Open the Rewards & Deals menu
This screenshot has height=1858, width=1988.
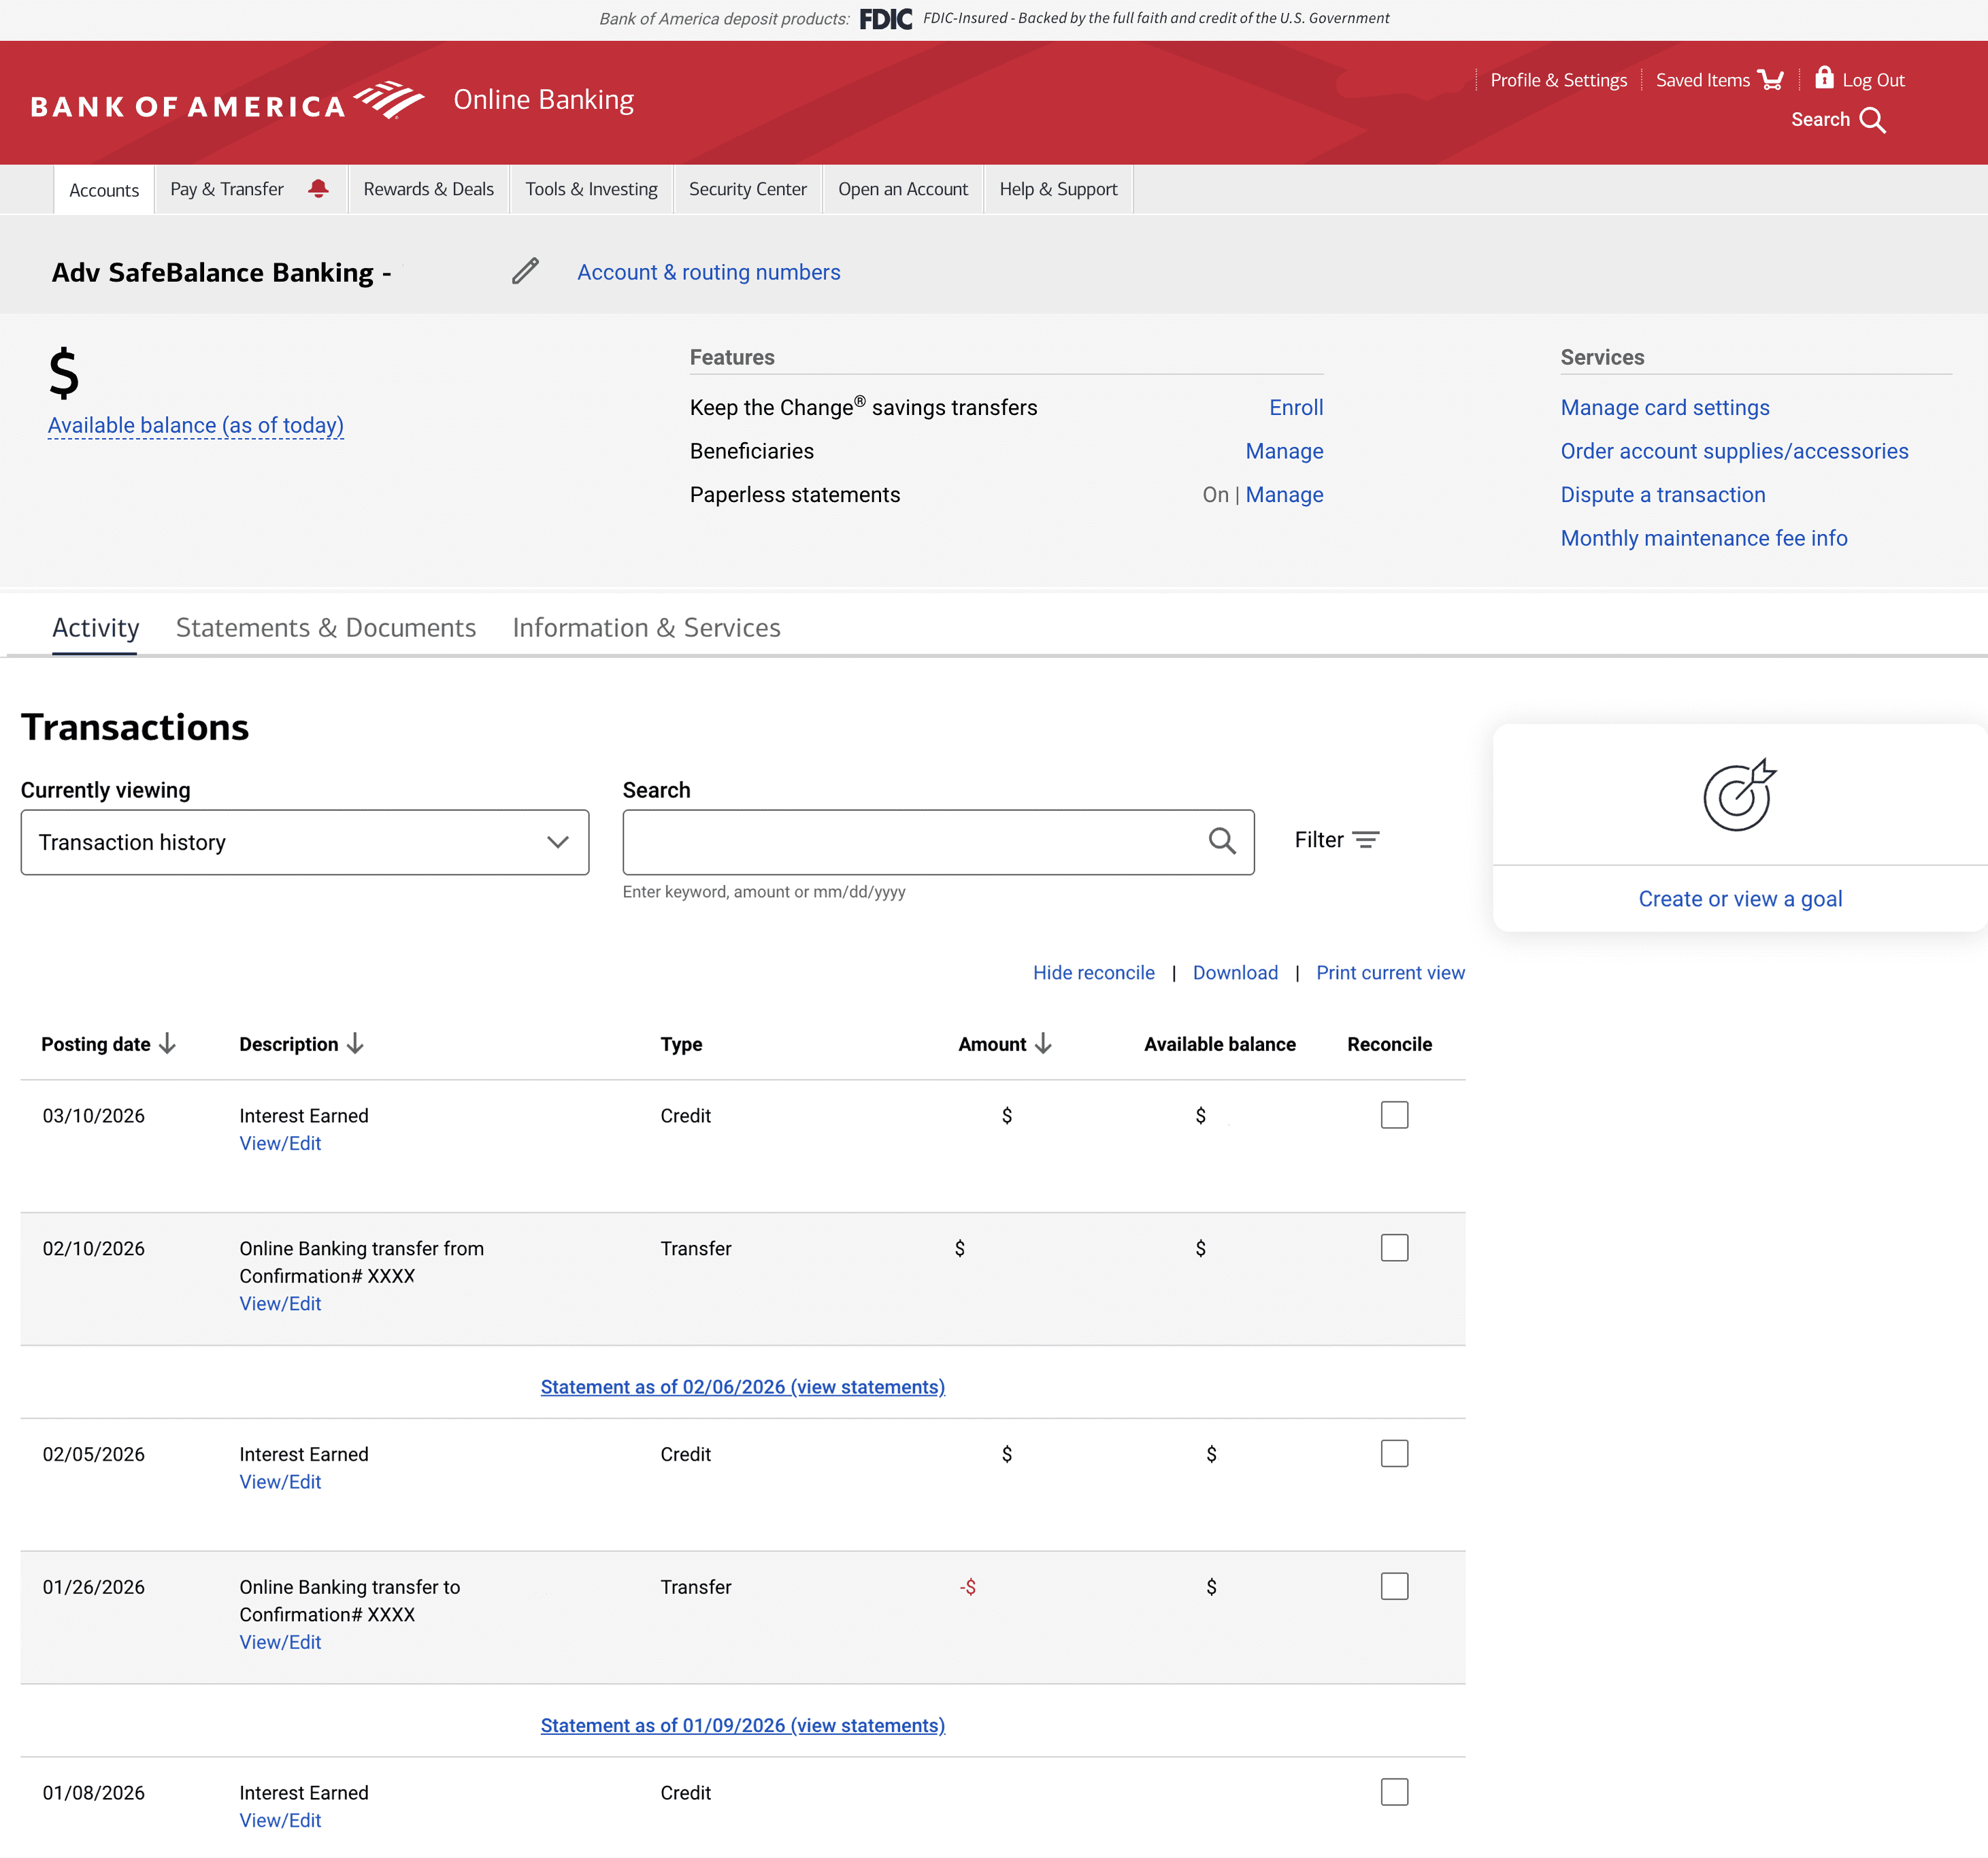(428, 189)
